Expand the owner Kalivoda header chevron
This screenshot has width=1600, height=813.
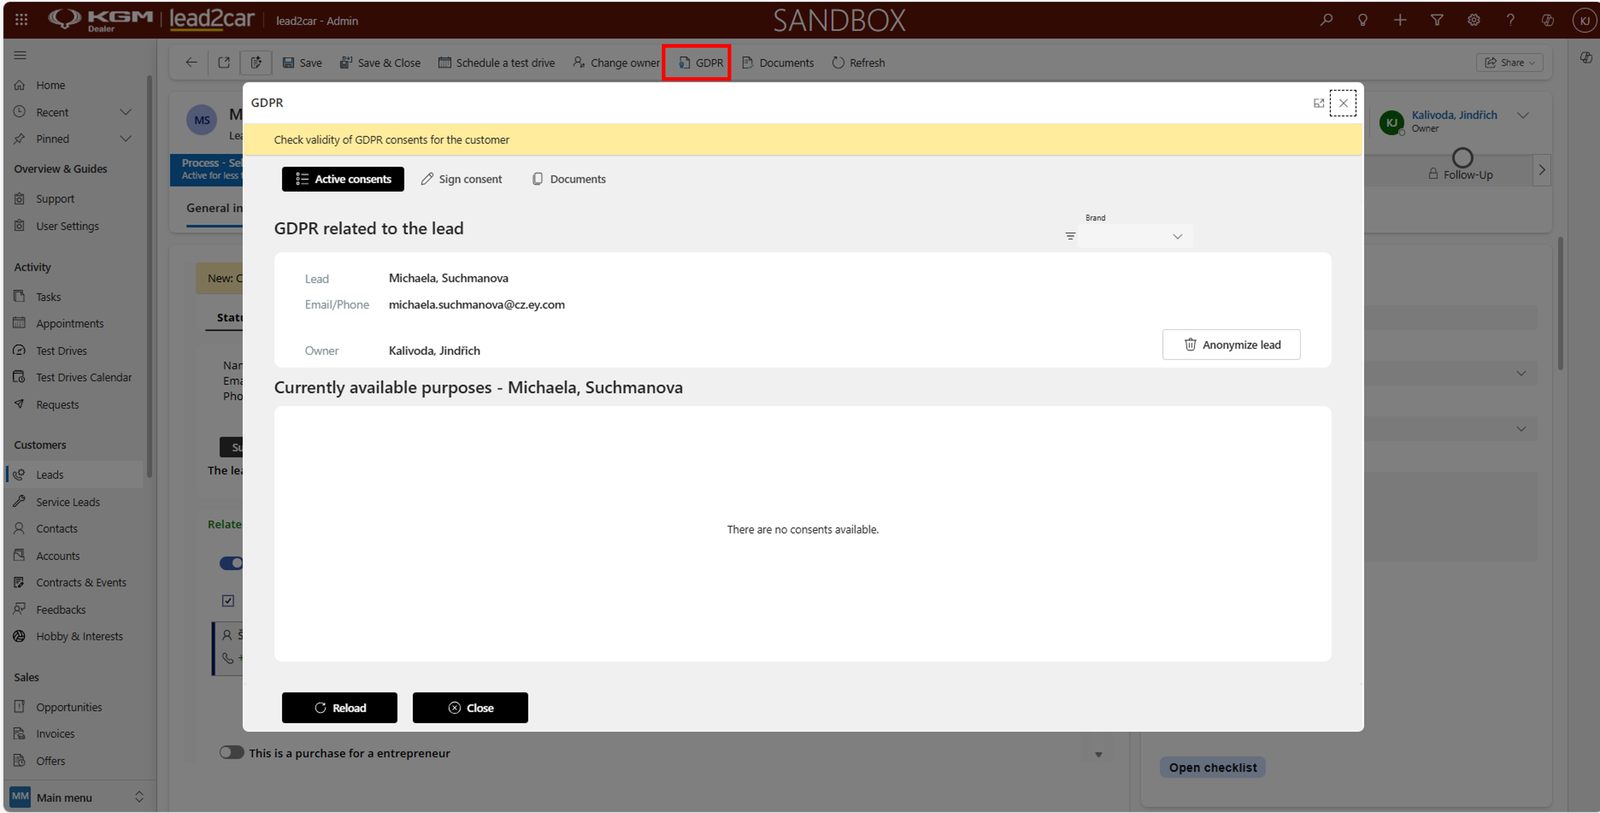(x=1523, y=115)
